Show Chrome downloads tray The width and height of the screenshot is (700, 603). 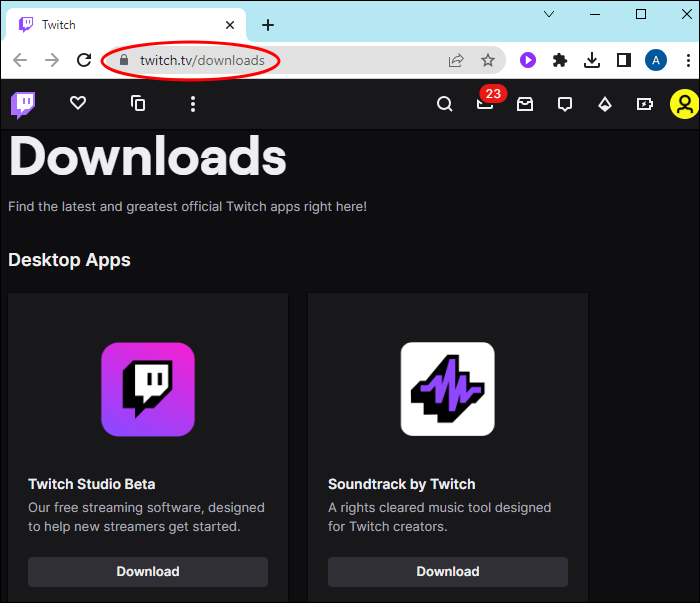point(592,60)
